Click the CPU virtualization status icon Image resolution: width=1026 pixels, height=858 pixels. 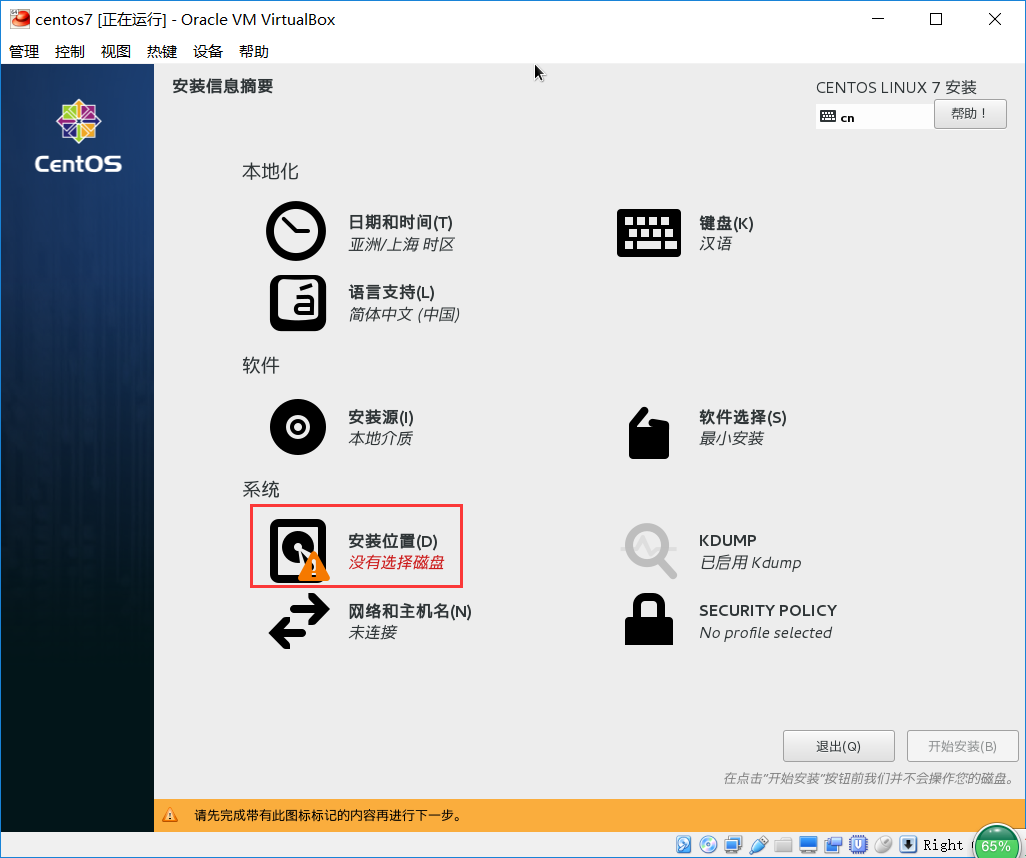point(858,844)
